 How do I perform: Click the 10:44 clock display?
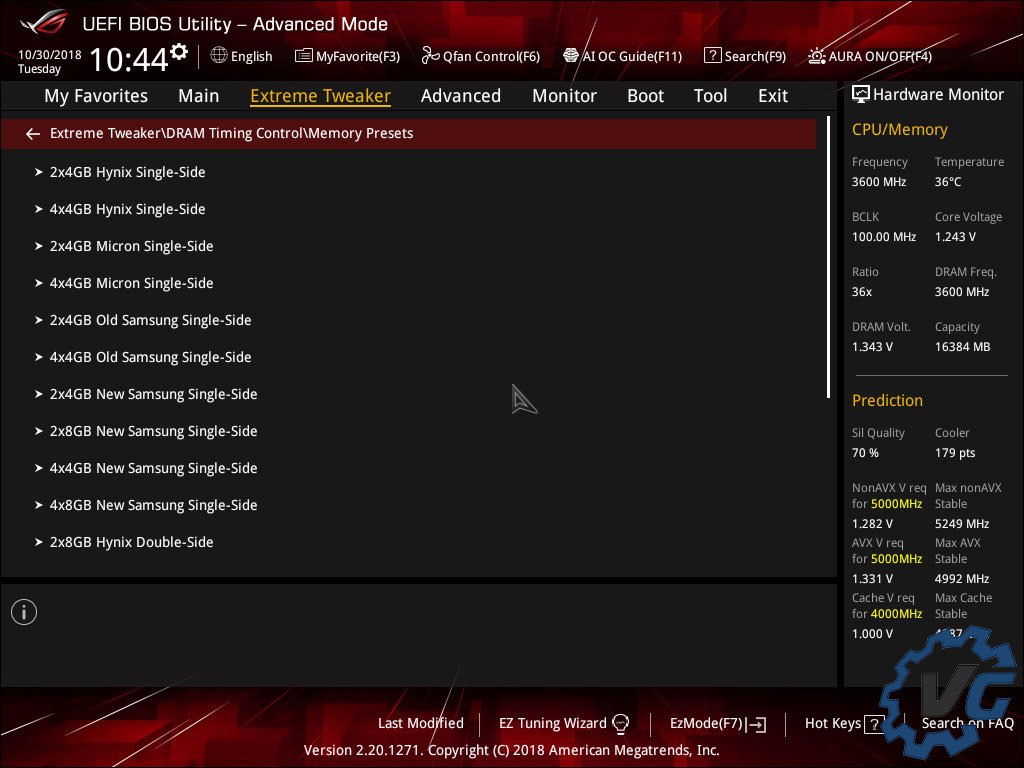point(129,59)
